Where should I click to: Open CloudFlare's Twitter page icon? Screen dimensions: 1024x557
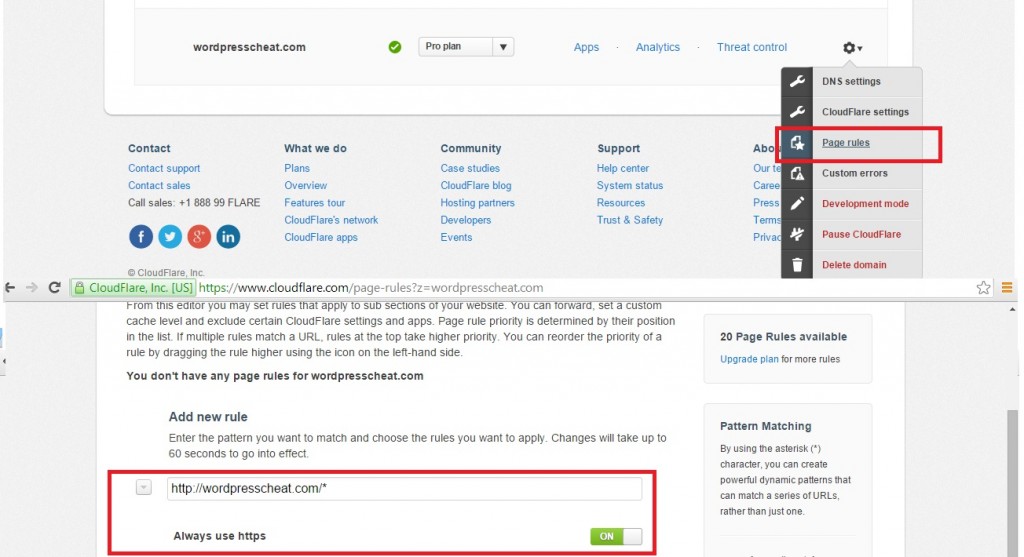click(170, 236)
